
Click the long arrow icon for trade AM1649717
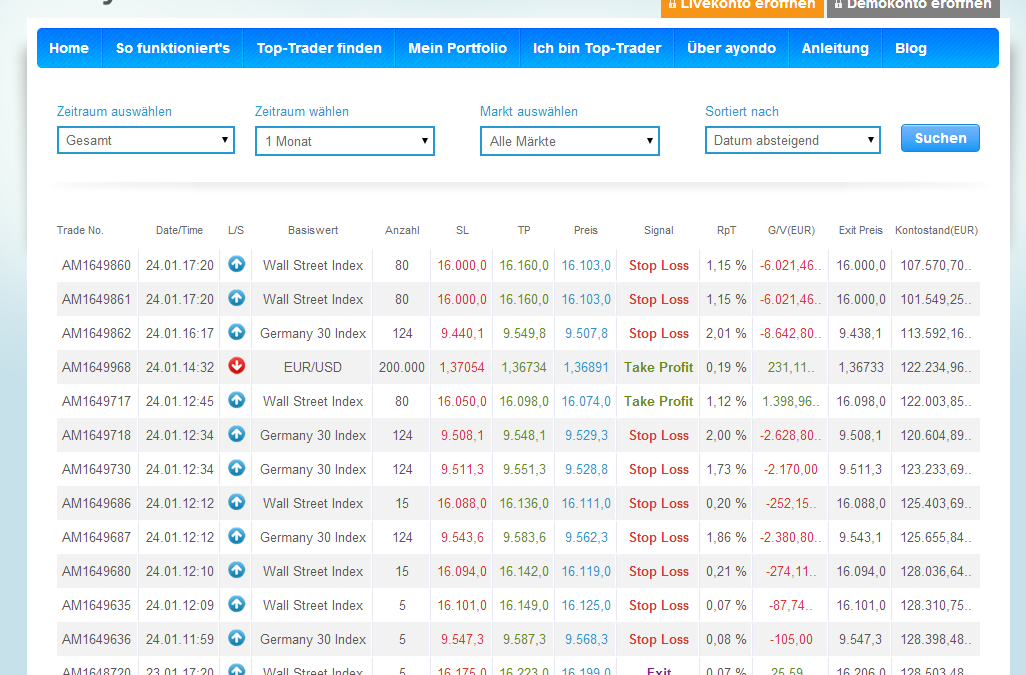[236, 400]
